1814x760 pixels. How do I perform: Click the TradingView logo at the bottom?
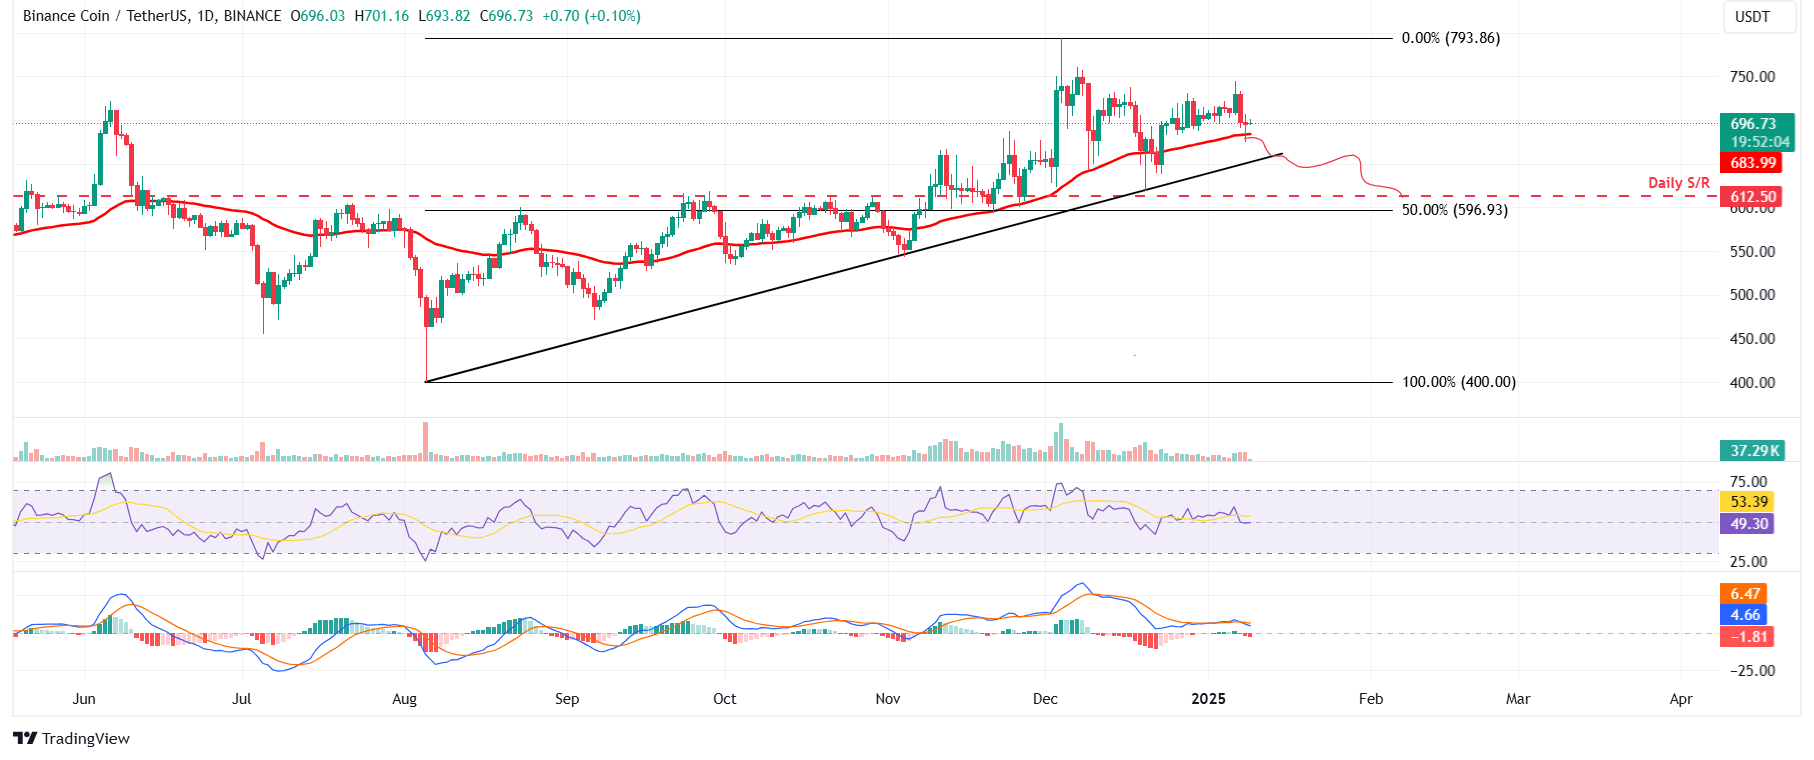71,738
